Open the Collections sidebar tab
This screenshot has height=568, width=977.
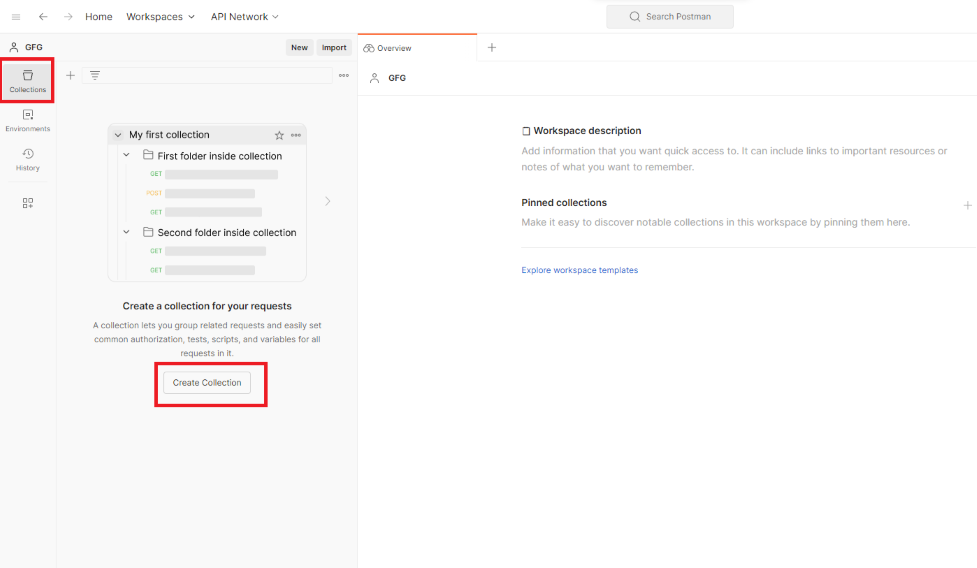coord(27,81)
